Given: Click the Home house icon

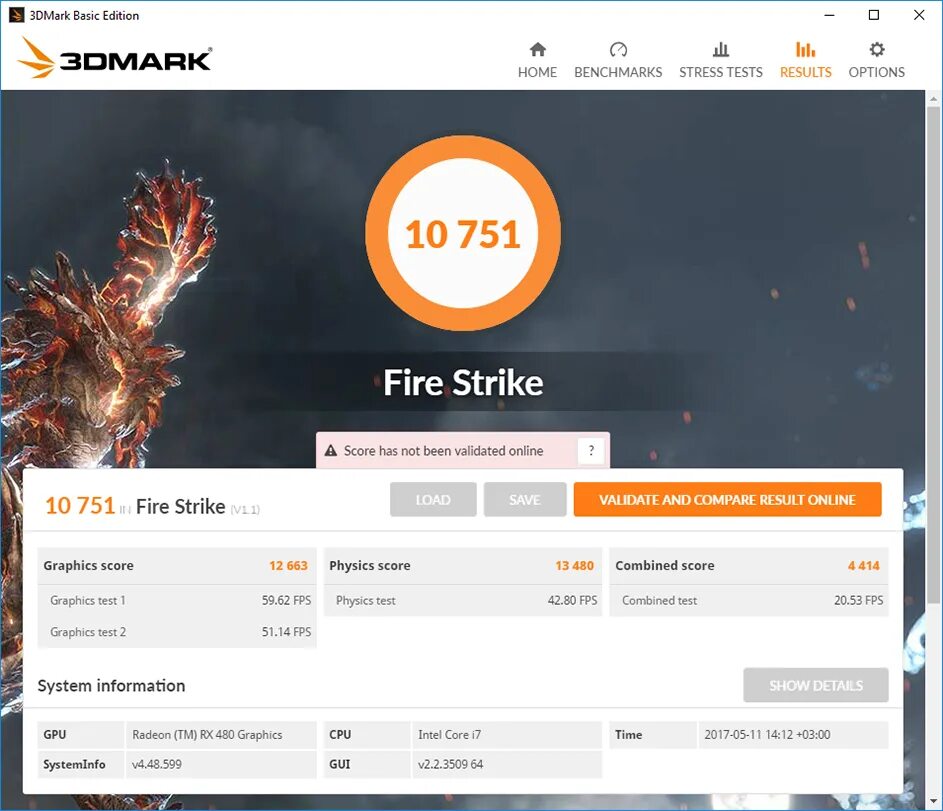Looking at the screenshot, I should point(538,49).
